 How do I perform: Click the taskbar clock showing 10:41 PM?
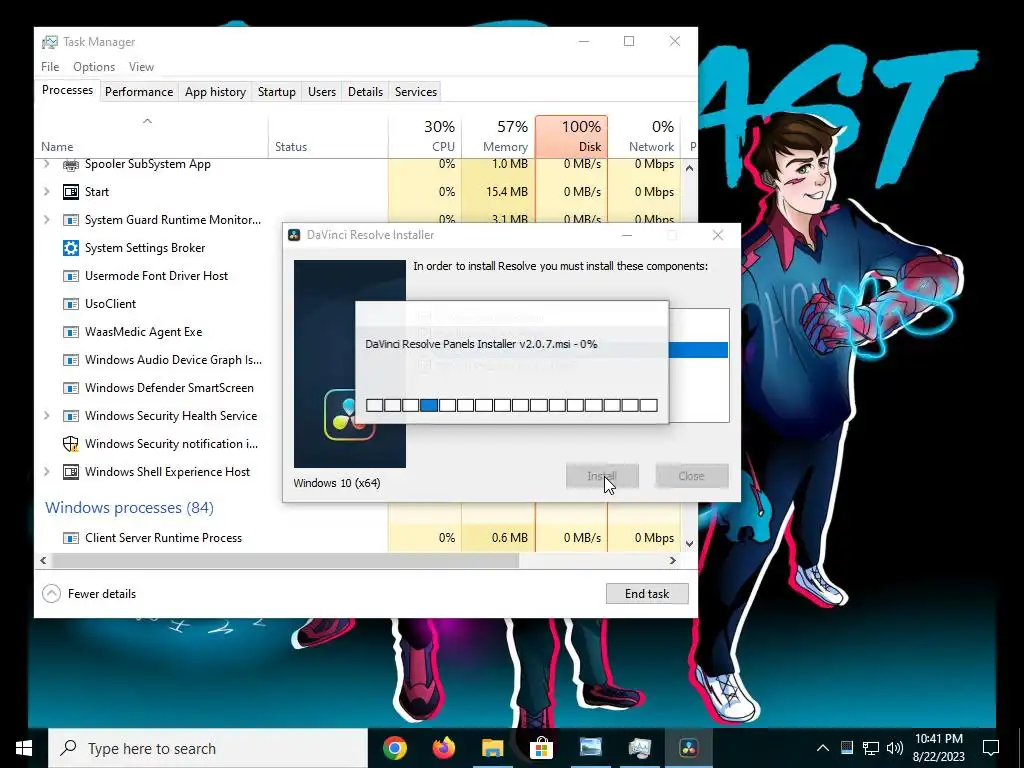tap(938, 748)
